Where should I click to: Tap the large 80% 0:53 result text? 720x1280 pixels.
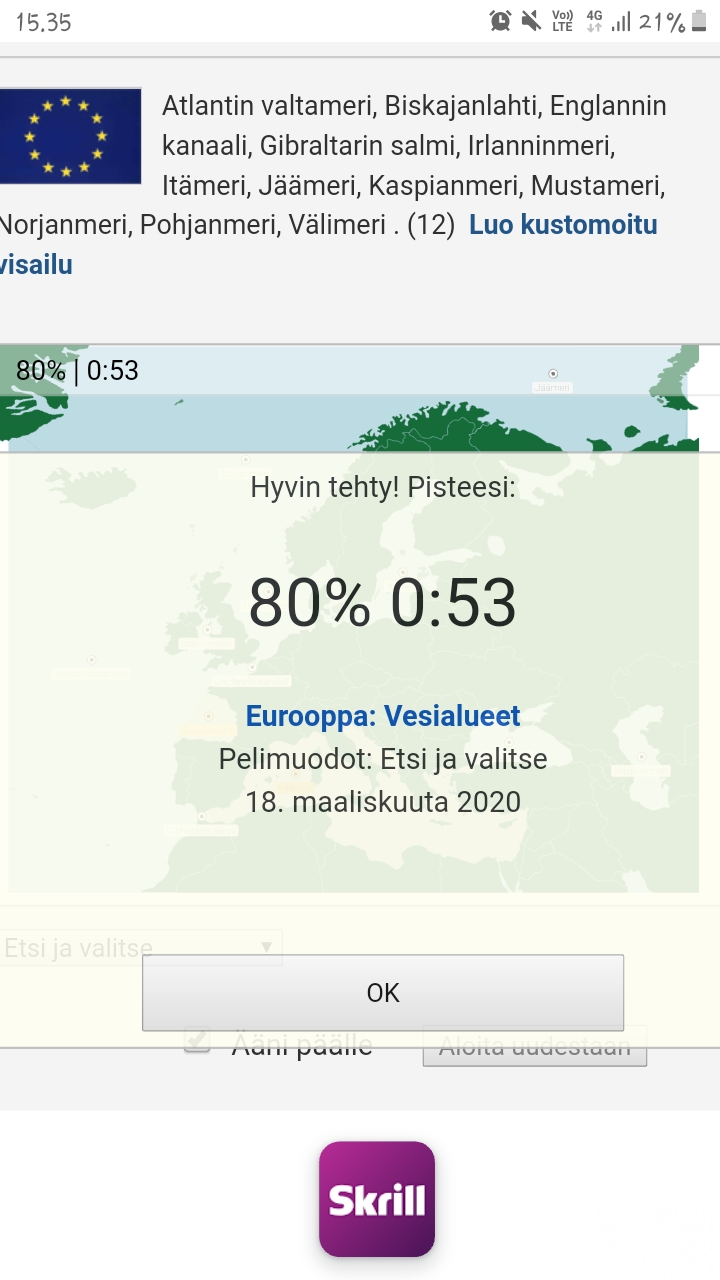[x=382, y=603]
